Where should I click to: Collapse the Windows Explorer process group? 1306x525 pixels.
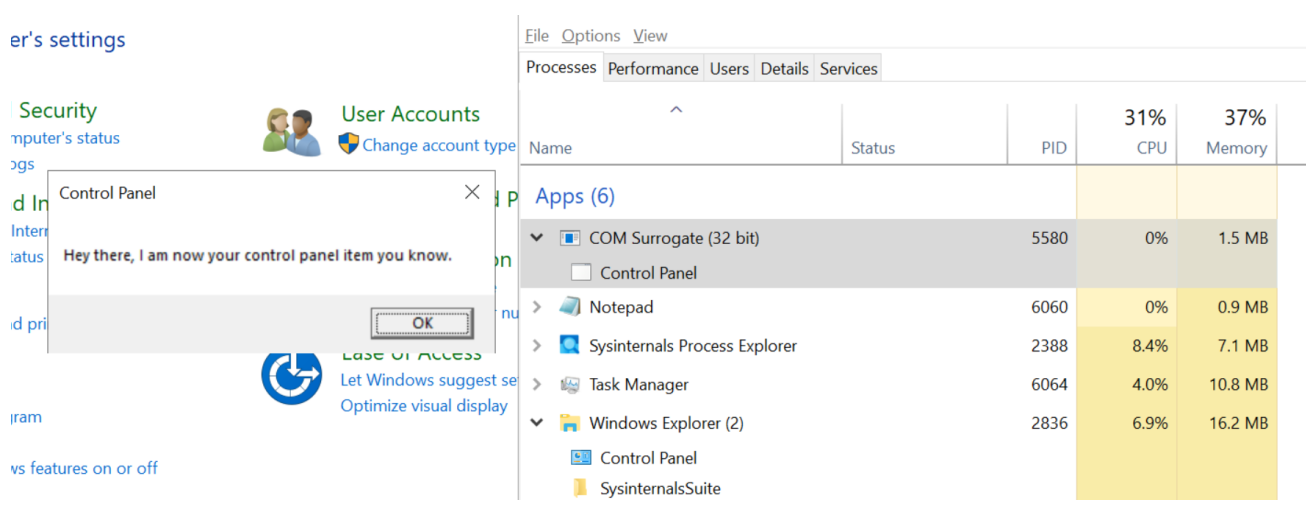(x=537, y=423)
